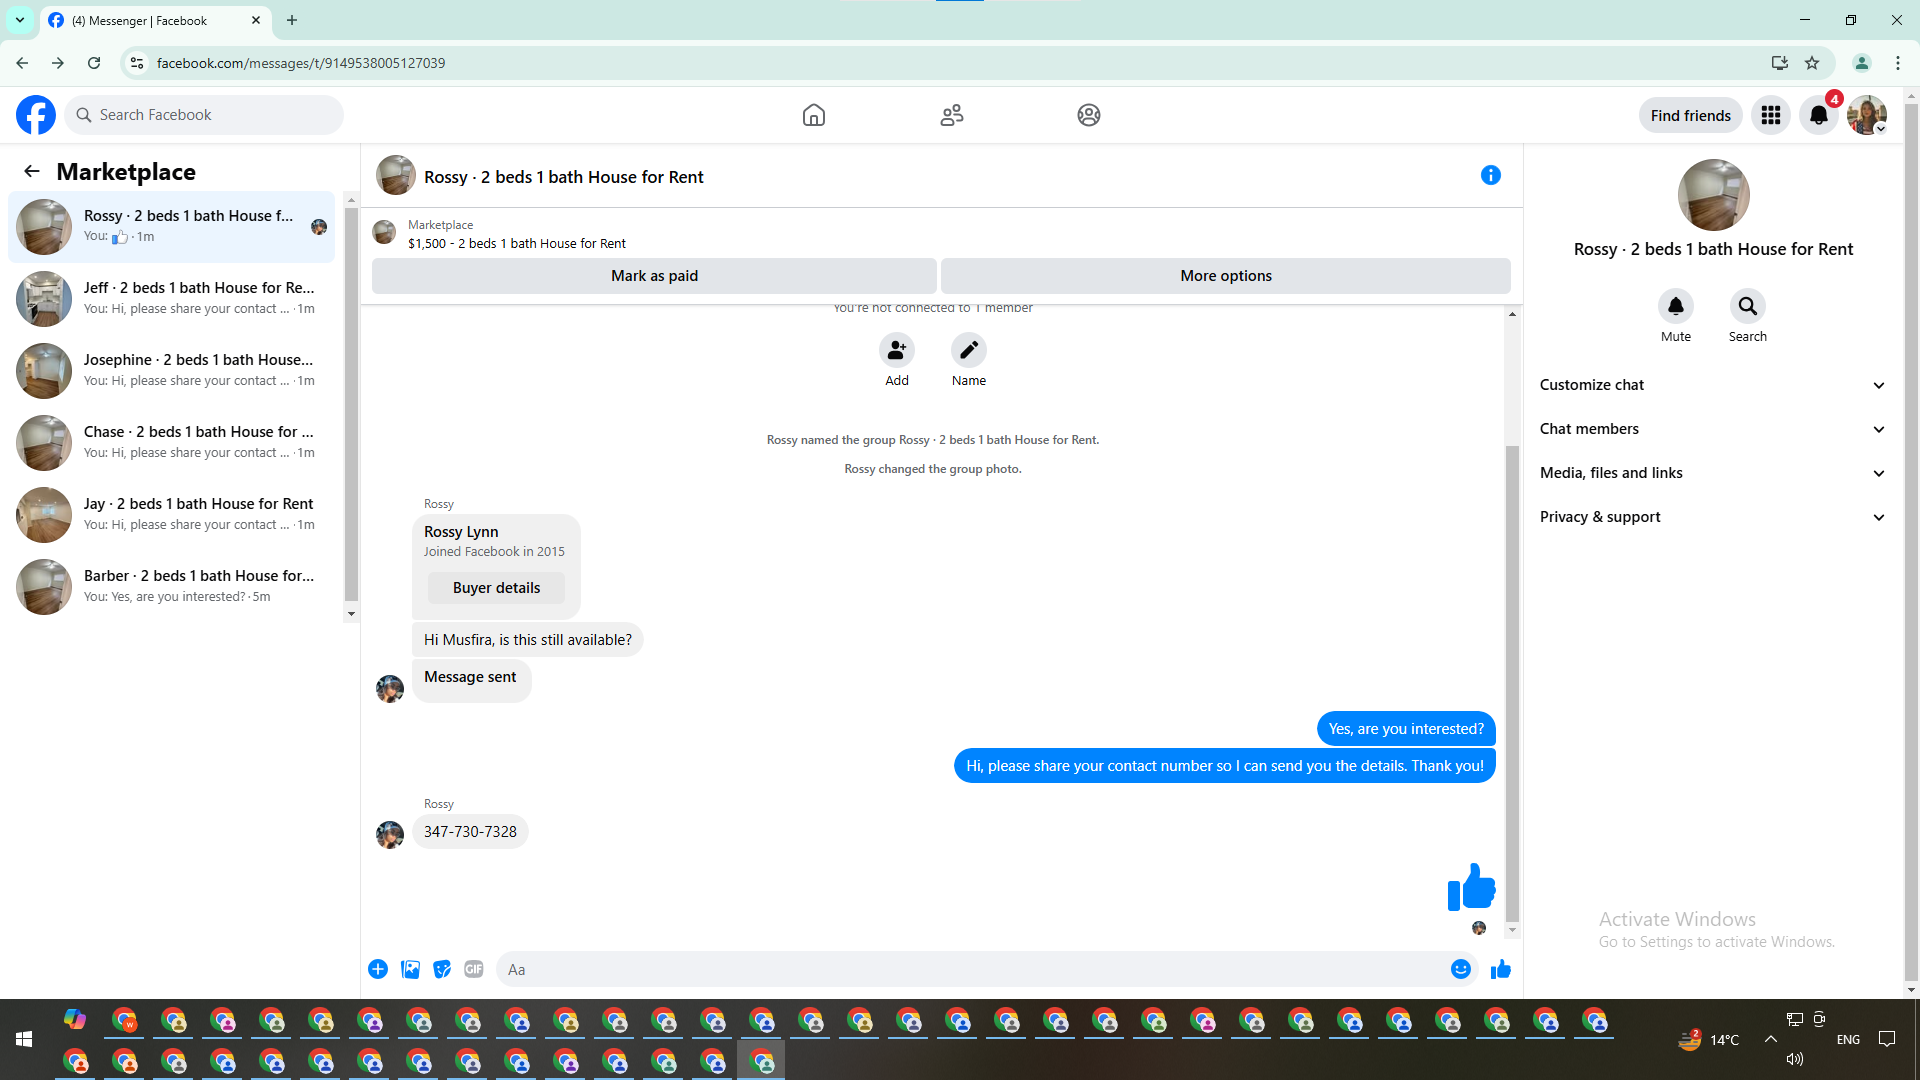Go back from Marketplace chats
Image resolution: width=1920 pixels, height=1080 pixels.
pos(32,171)
